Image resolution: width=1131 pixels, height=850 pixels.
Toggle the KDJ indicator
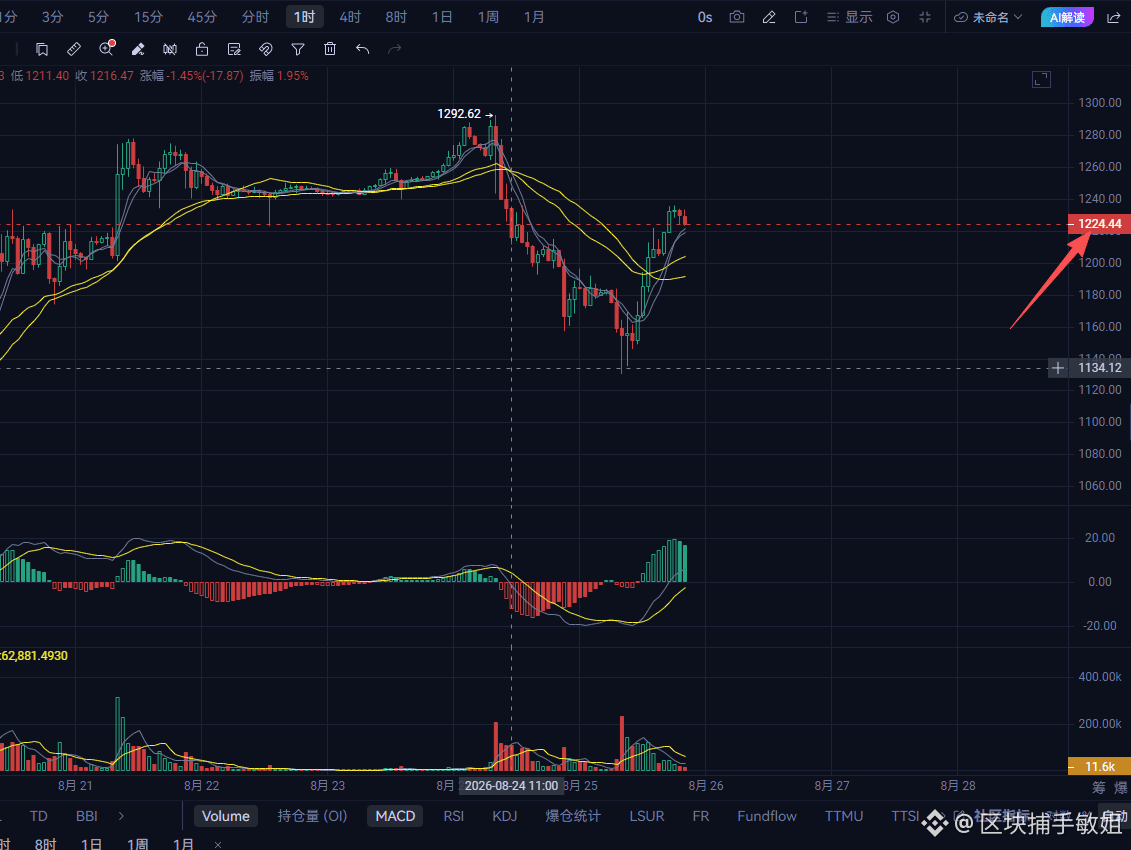[x=504, y=816]
